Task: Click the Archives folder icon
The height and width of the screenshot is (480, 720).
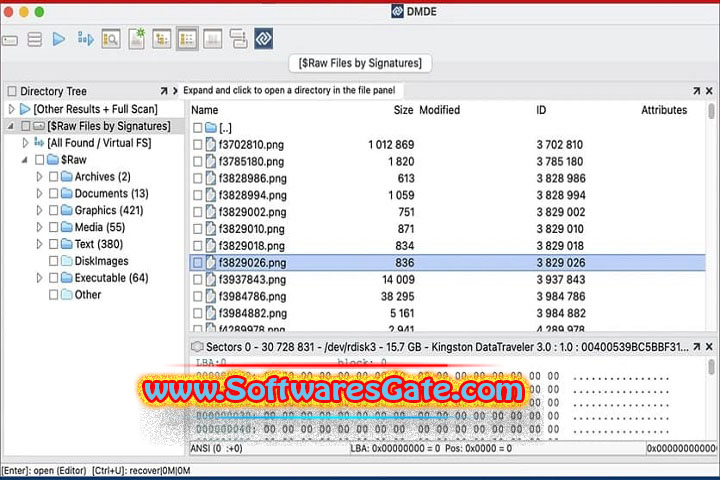Action: click(67, 176)
